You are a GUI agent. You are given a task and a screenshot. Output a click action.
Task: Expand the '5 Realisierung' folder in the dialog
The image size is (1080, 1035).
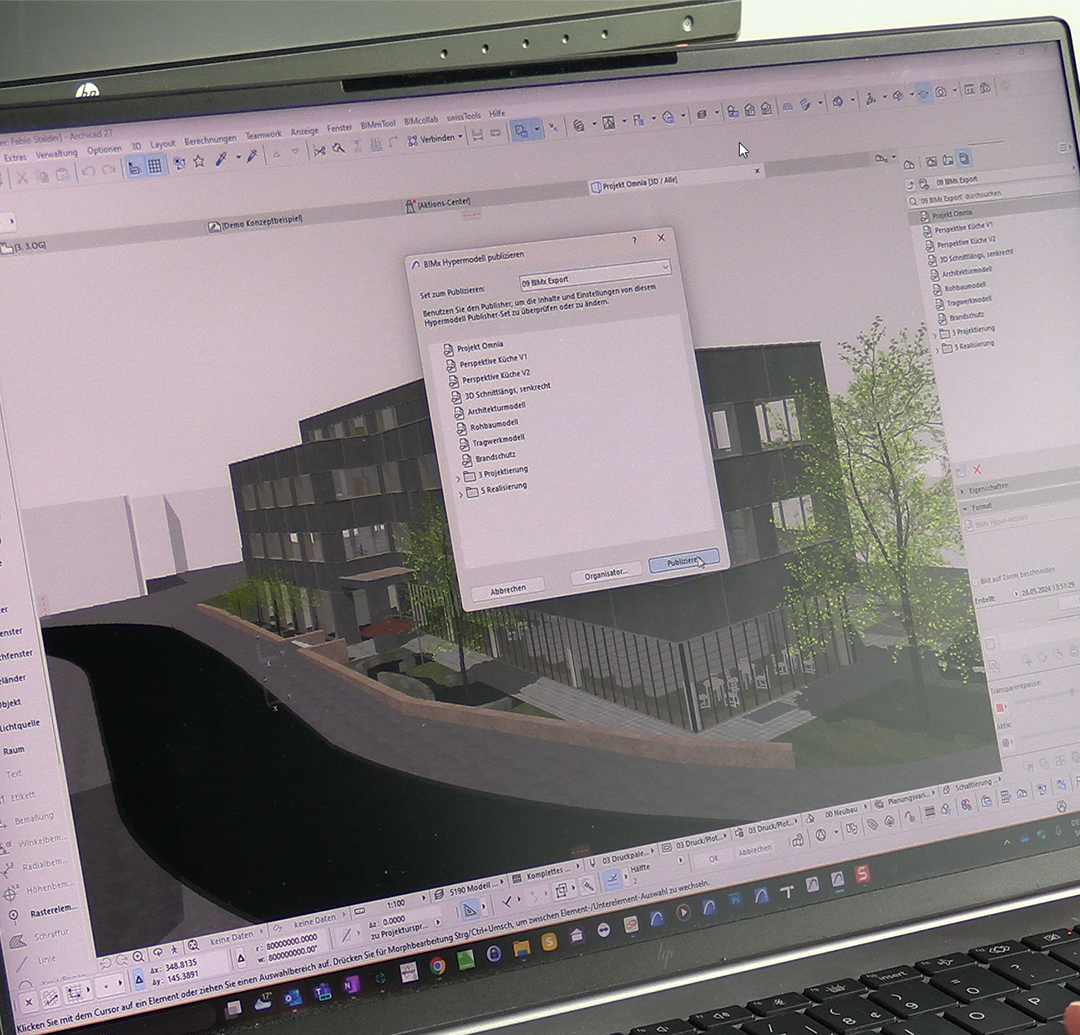461,494
